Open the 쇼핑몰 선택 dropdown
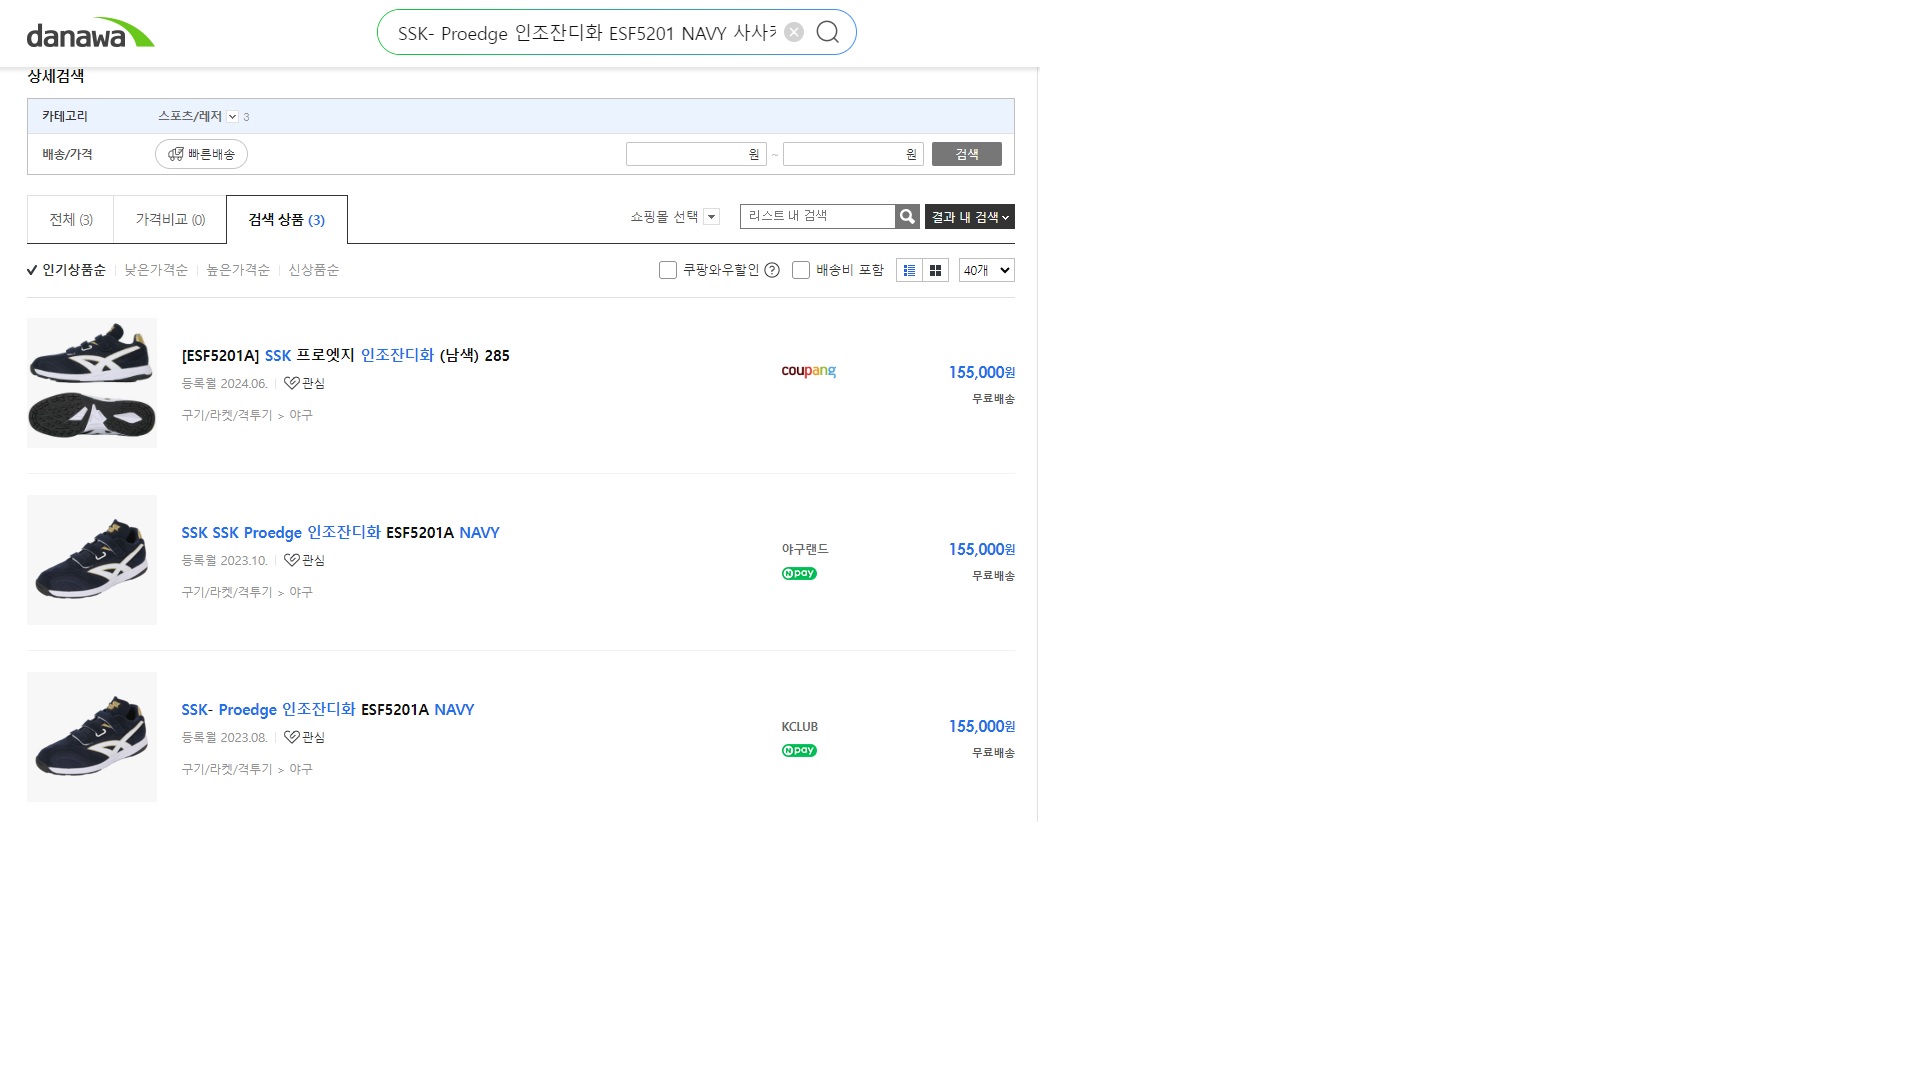1910x1076 pixels. coord(675,217)
